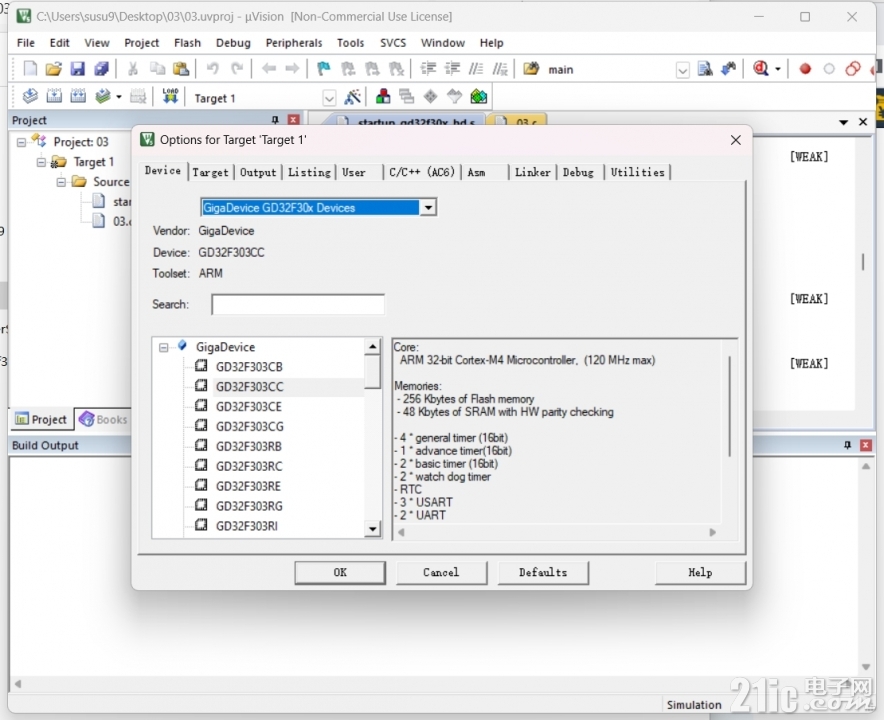
Task: Click the Batch Build icon
Action: pos(103,96)
